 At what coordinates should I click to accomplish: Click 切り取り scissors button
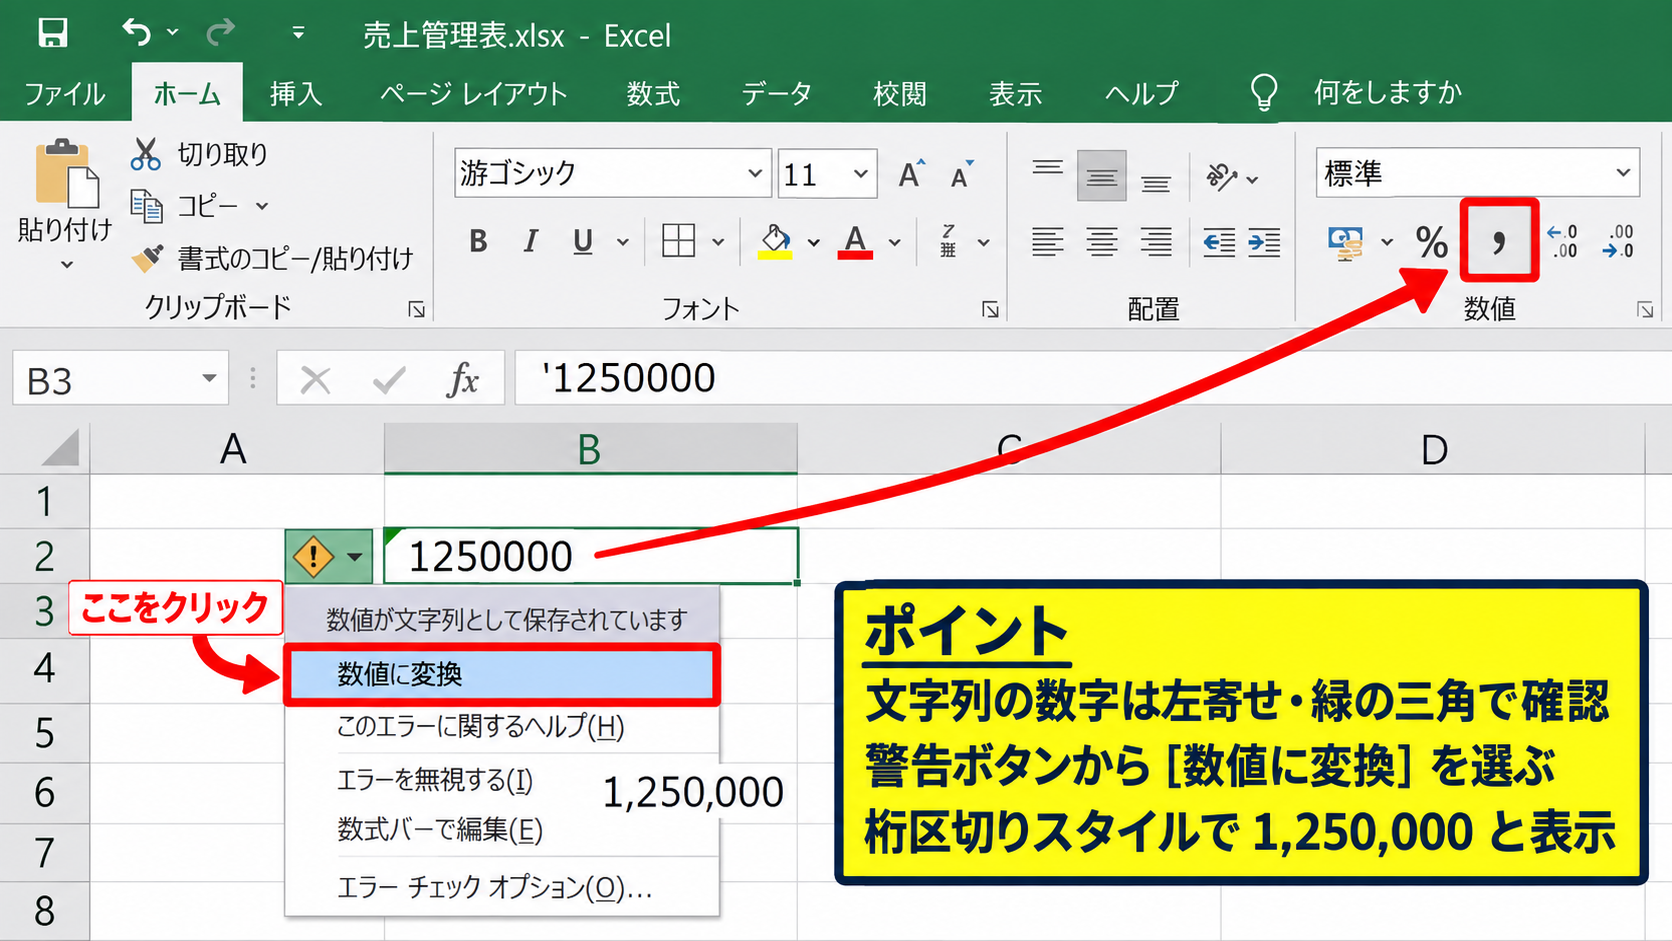[200, 154]
